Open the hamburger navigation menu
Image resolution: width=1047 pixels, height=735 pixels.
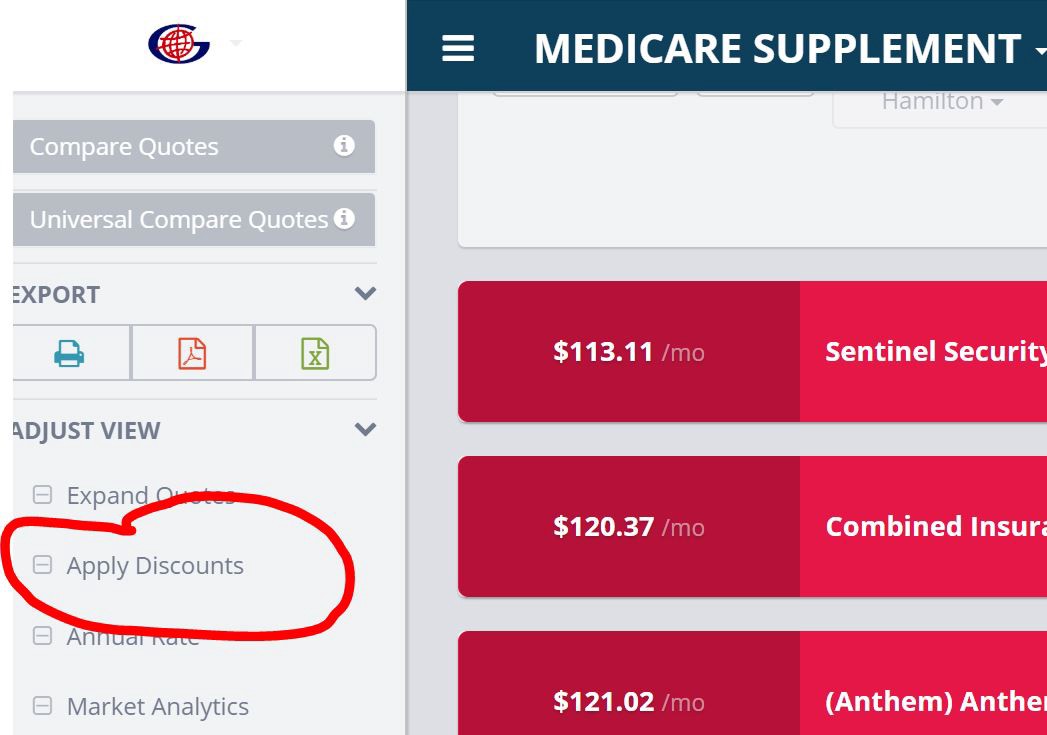tap(457, 46)
